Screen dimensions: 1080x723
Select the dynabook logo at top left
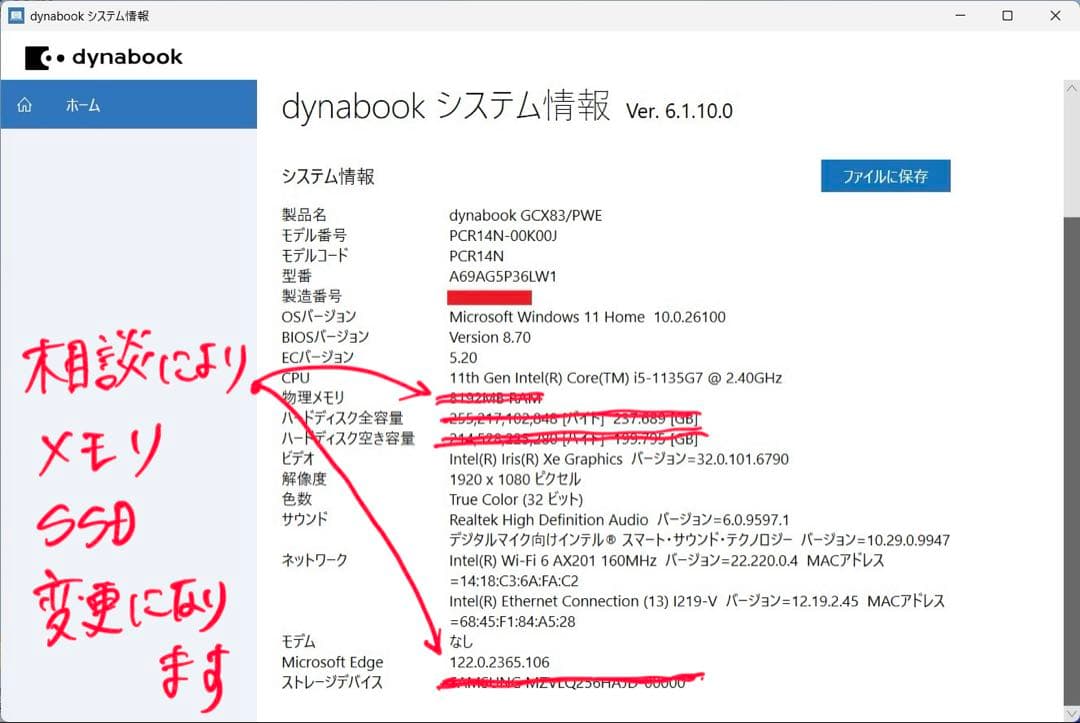click(104, 57)
